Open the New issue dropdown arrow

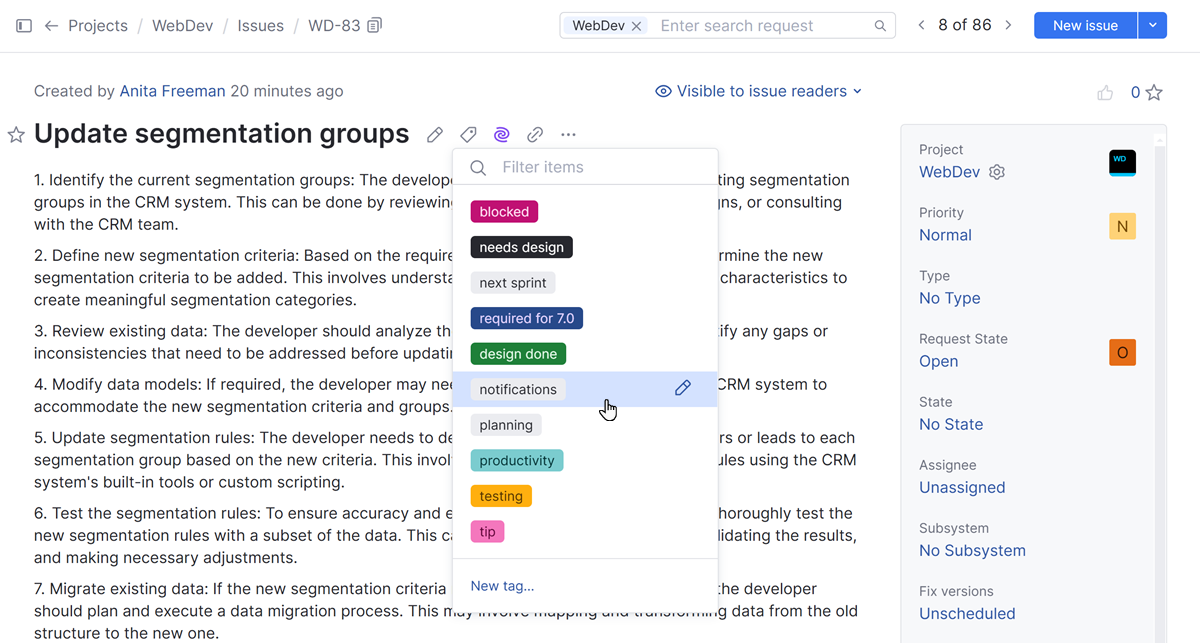1153,26
